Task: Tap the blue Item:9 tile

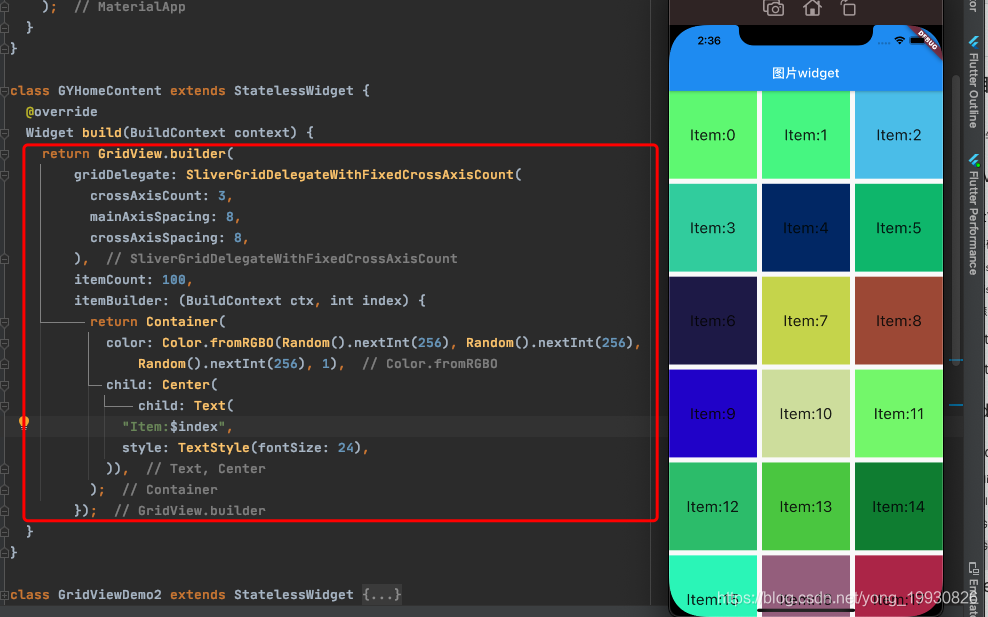Action: (713, 413)
